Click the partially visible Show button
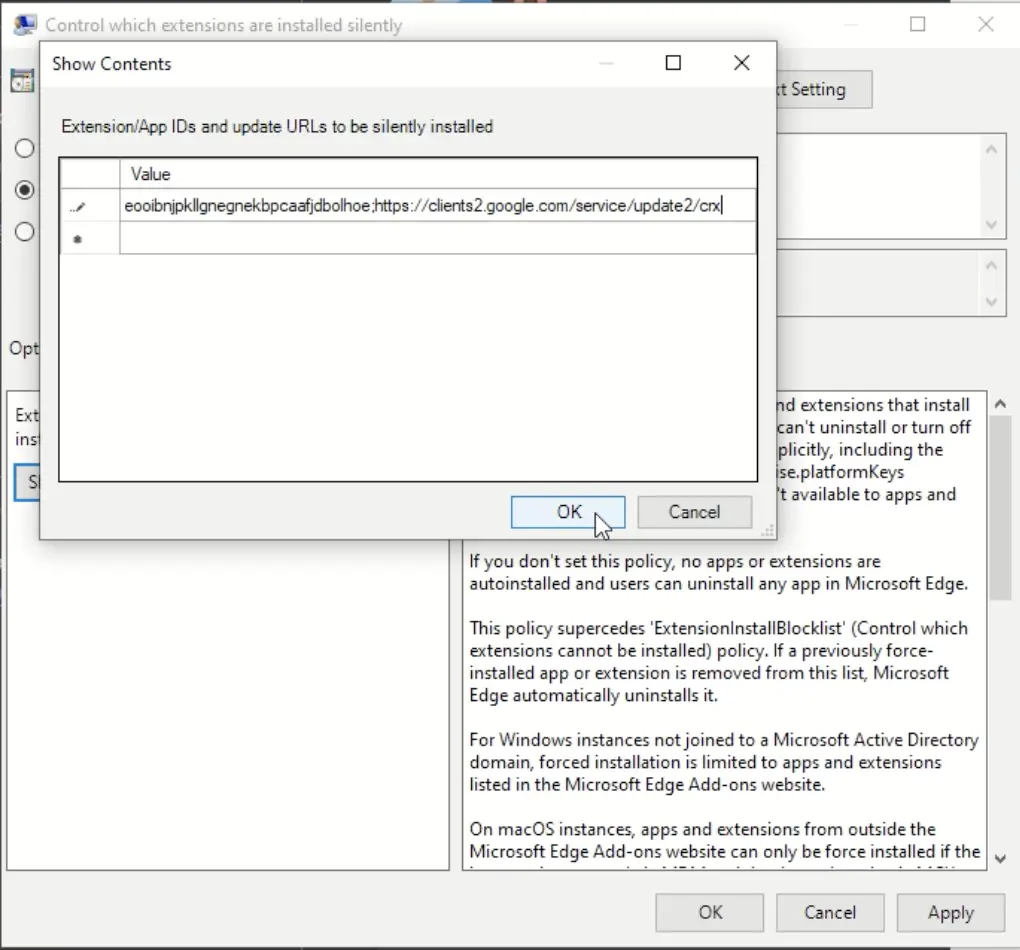This screenshot has width=1020, height=950. pyautogui.click(x=28, y=483)
